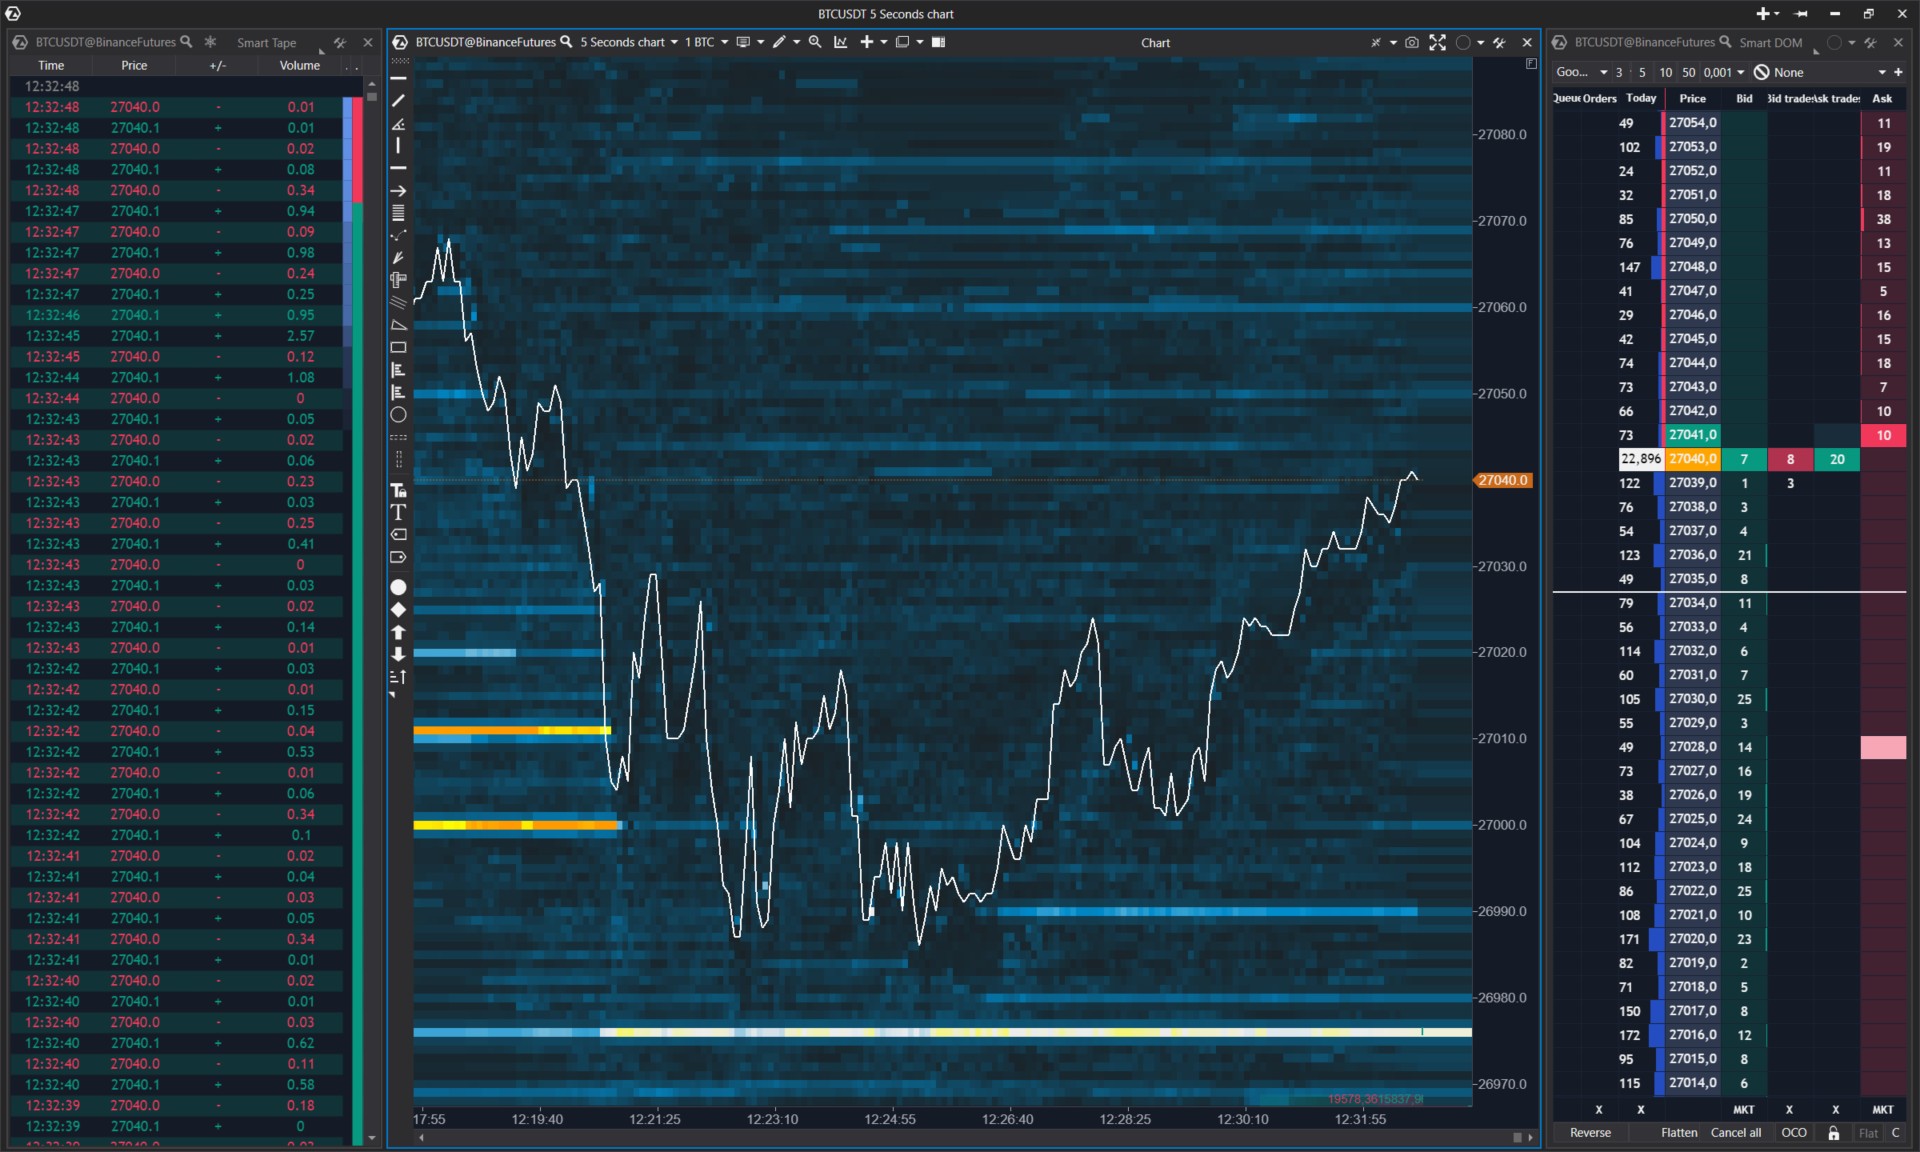Open the chart zoom magnifier tool
Viewport: 1920px width, 1152px height.
pyautogui.click(x=815, y=42)
